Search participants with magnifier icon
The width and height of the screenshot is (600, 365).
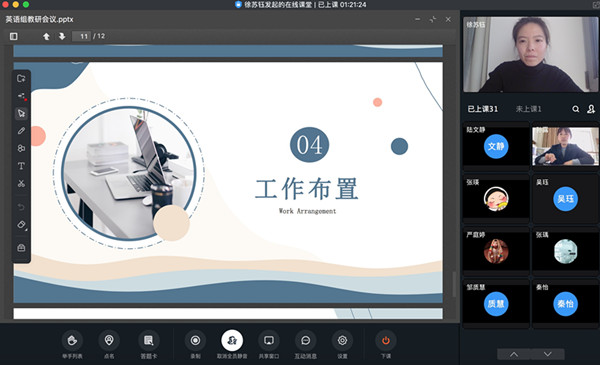576,109
